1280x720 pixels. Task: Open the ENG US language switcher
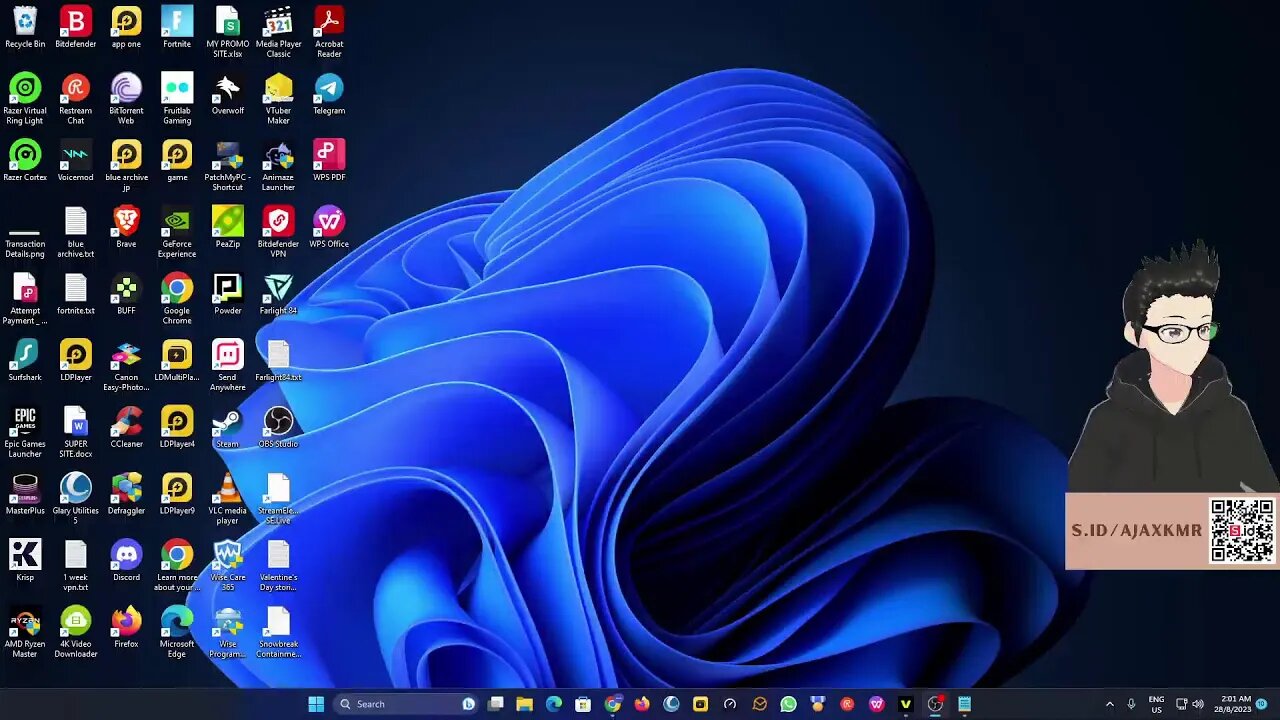click(x=1156, y=704)
